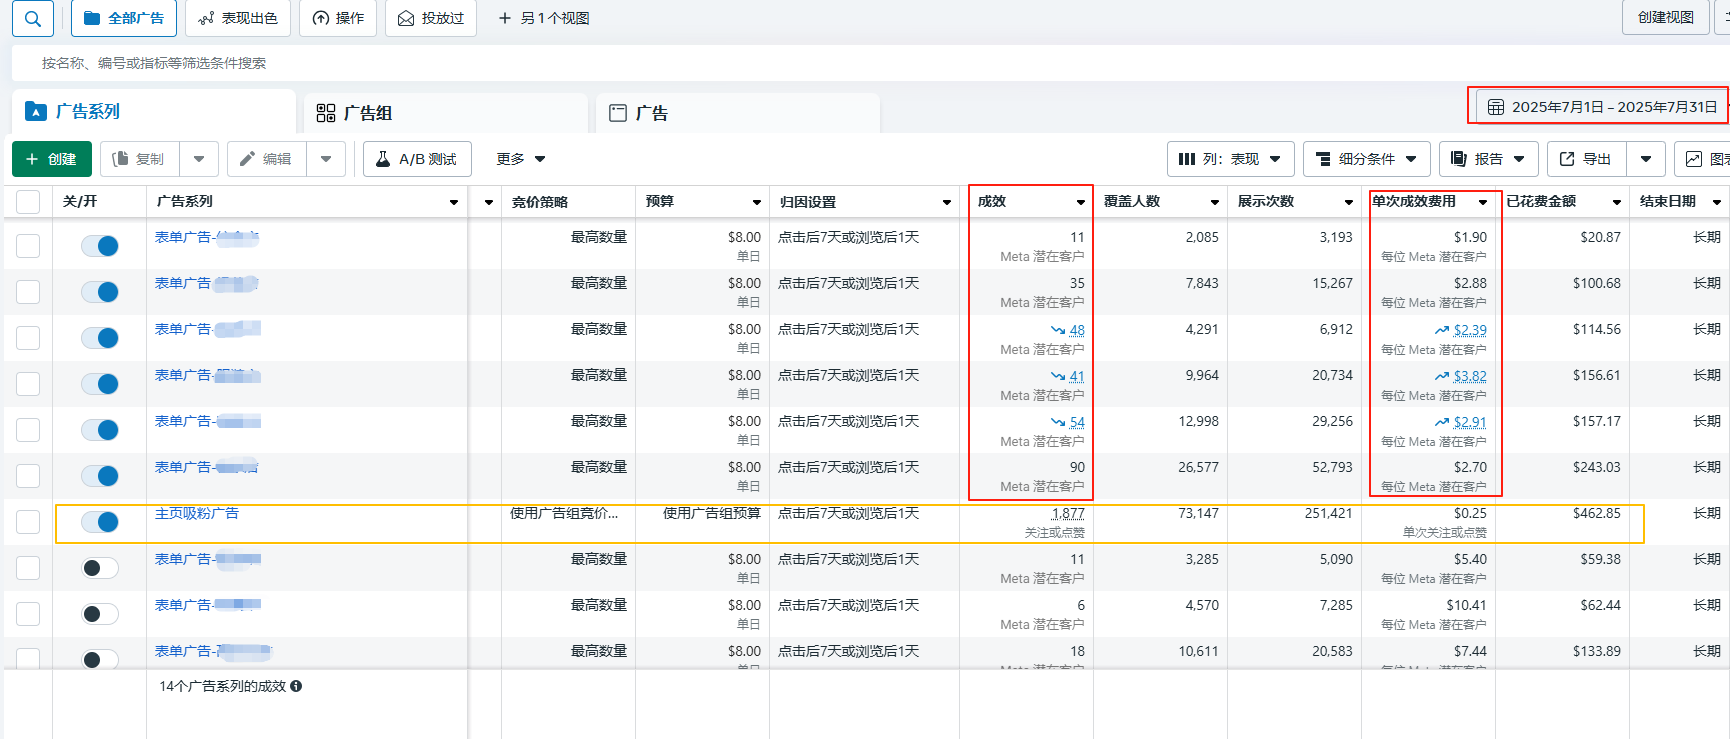Click the magnifier search icon button
The width and height of the screenshot is (1730, 739).
pyautogui.click(x=33, y=18)
